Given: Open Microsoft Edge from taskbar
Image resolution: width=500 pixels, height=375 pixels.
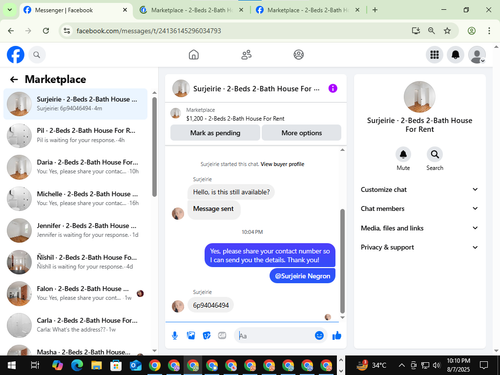Looking at the screenshot, I should pos(77,365).
